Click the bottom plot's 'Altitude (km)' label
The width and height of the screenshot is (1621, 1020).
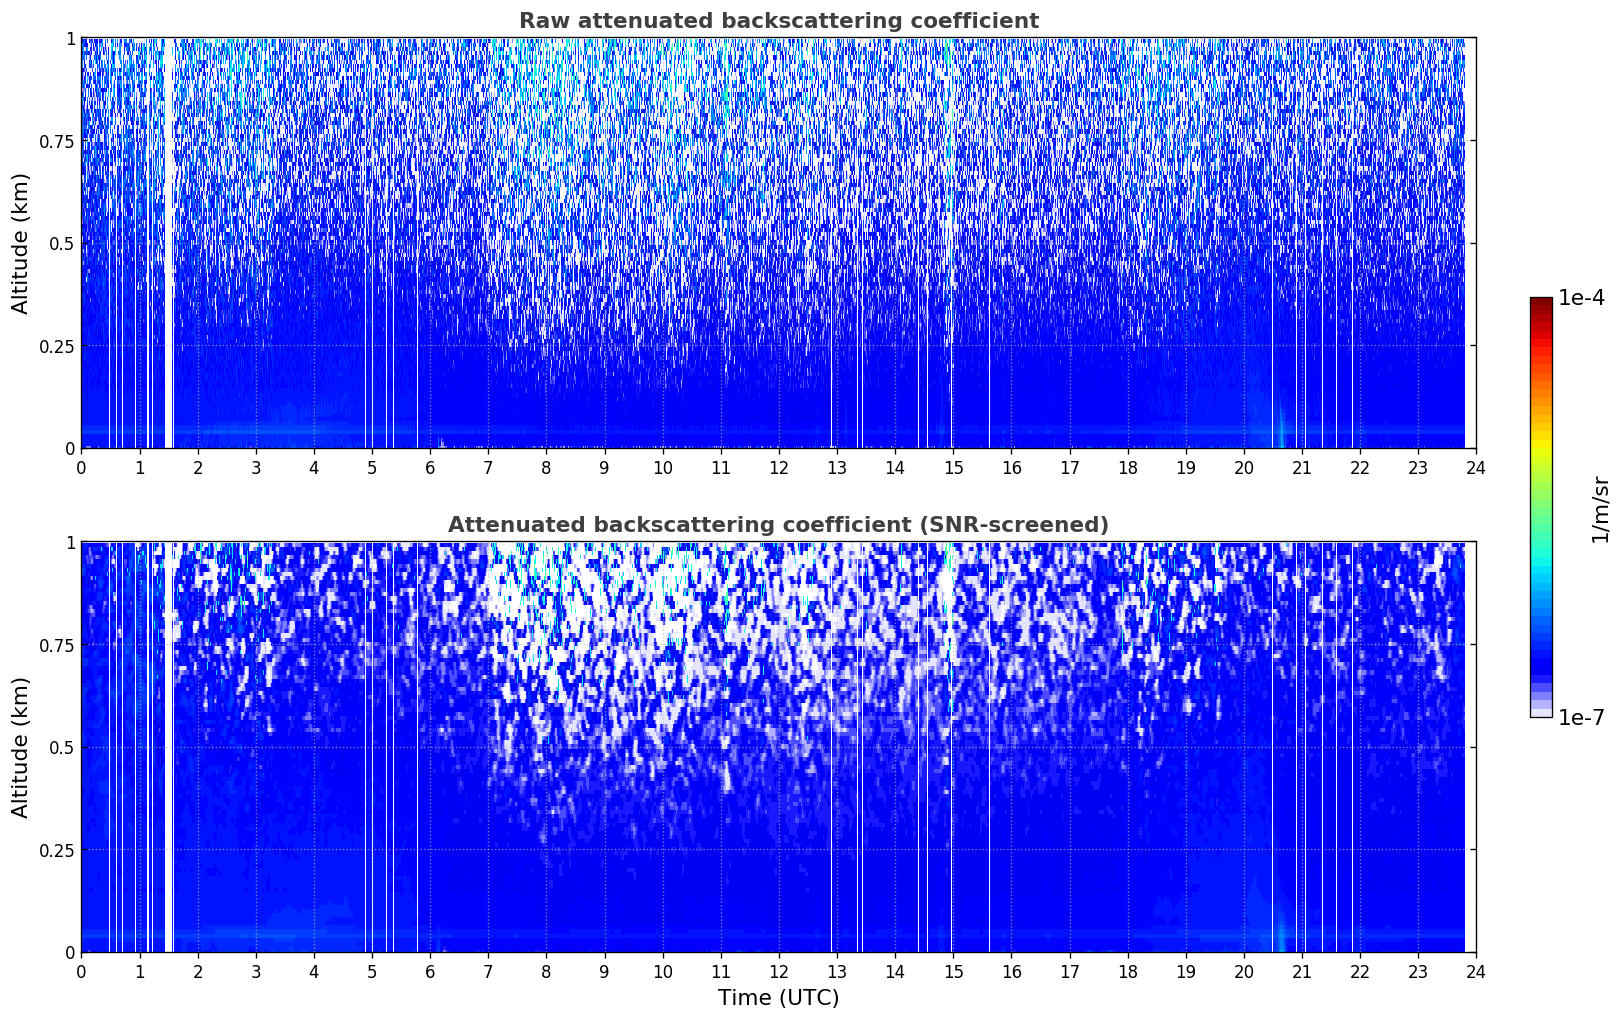click(21, 747)
